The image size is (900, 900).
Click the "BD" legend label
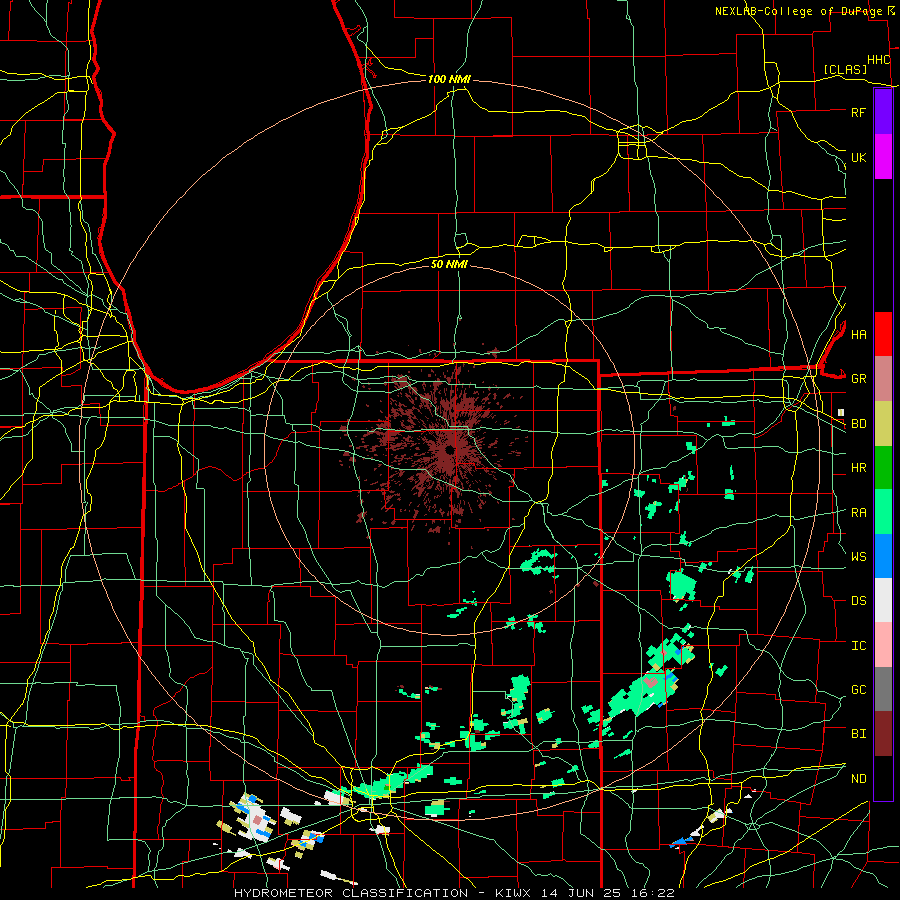point(858,424)
